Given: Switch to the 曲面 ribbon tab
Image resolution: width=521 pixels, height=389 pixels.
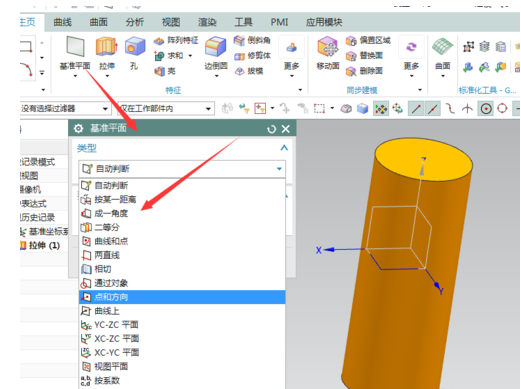Looking at the screenshot, I should coord(99,22).
